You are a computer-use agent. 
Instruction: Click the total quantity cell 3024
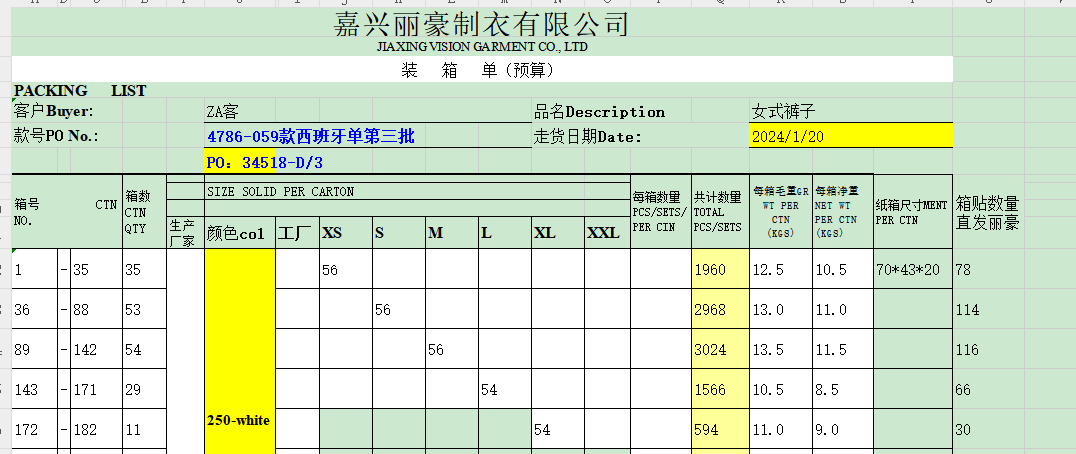tap(710, 350)
